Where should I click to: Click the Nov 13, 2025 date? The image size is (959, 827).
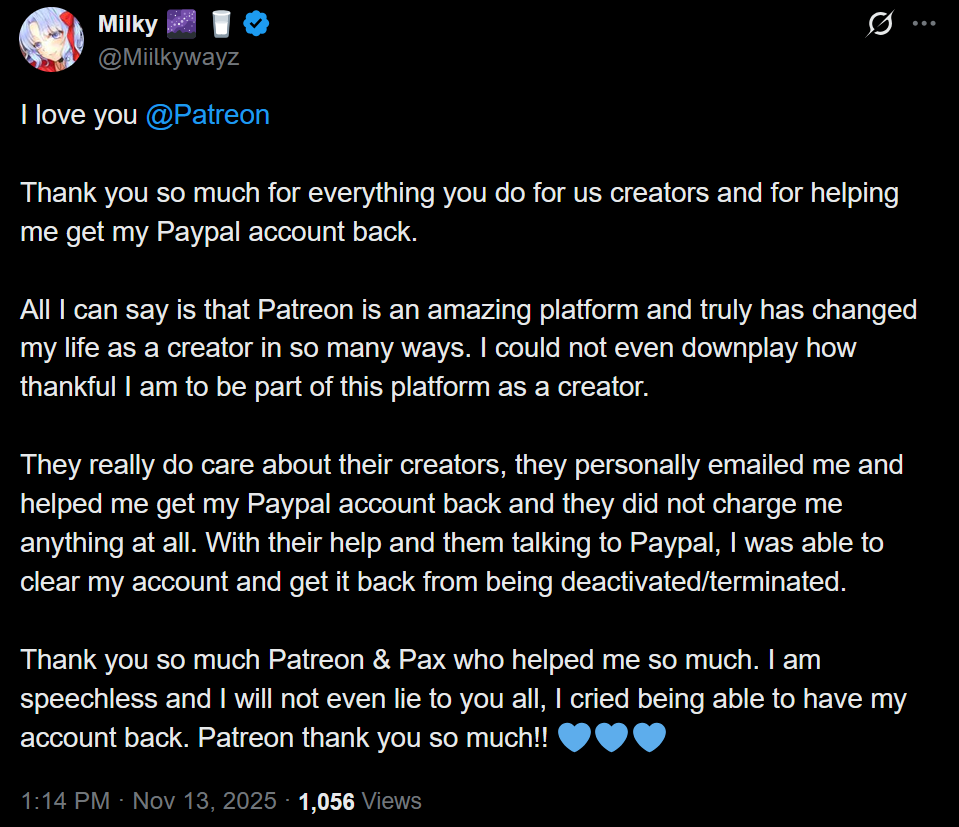(x=205, y=801)
